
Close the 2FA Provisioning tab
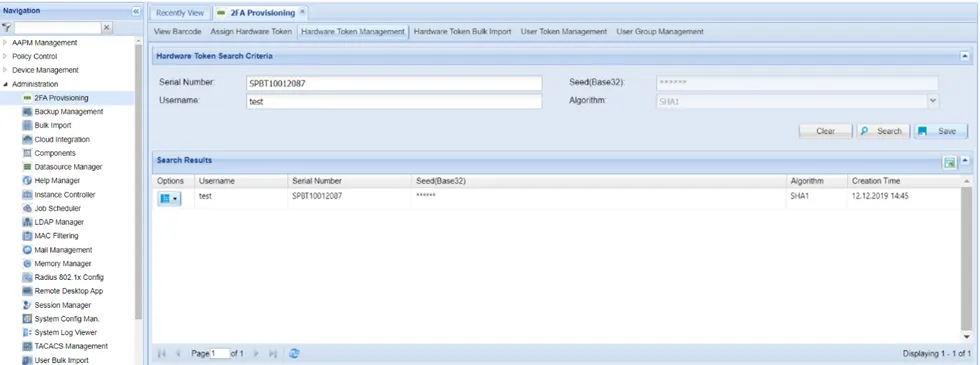302,12
